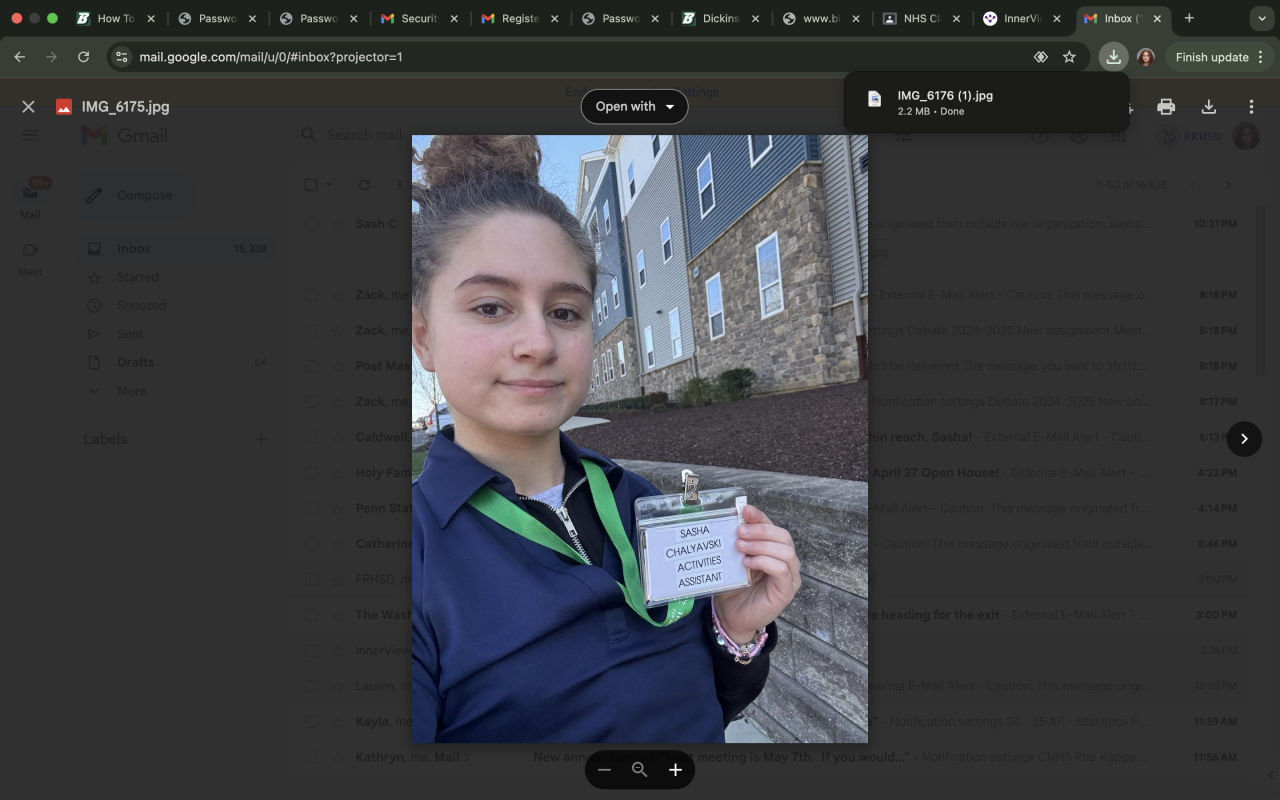Expand More in the Gmail sidebar

(131, 391)
